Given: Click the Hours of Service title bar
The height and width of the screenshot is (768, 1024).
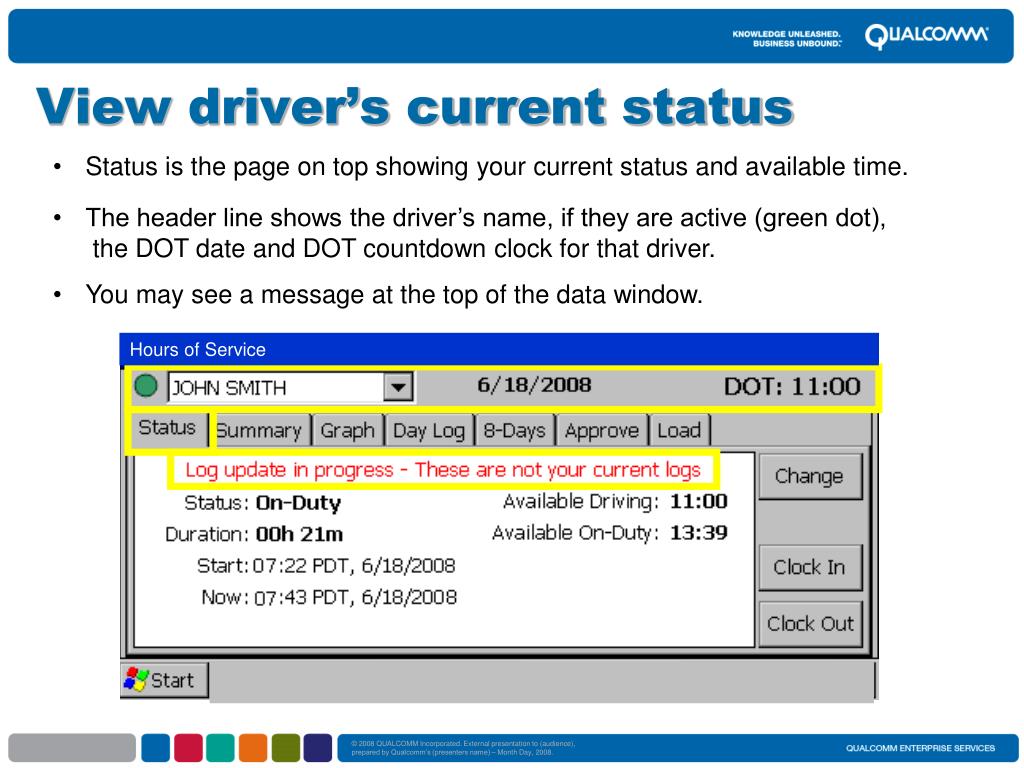Looking at the screenshot, I should point(499,349).
